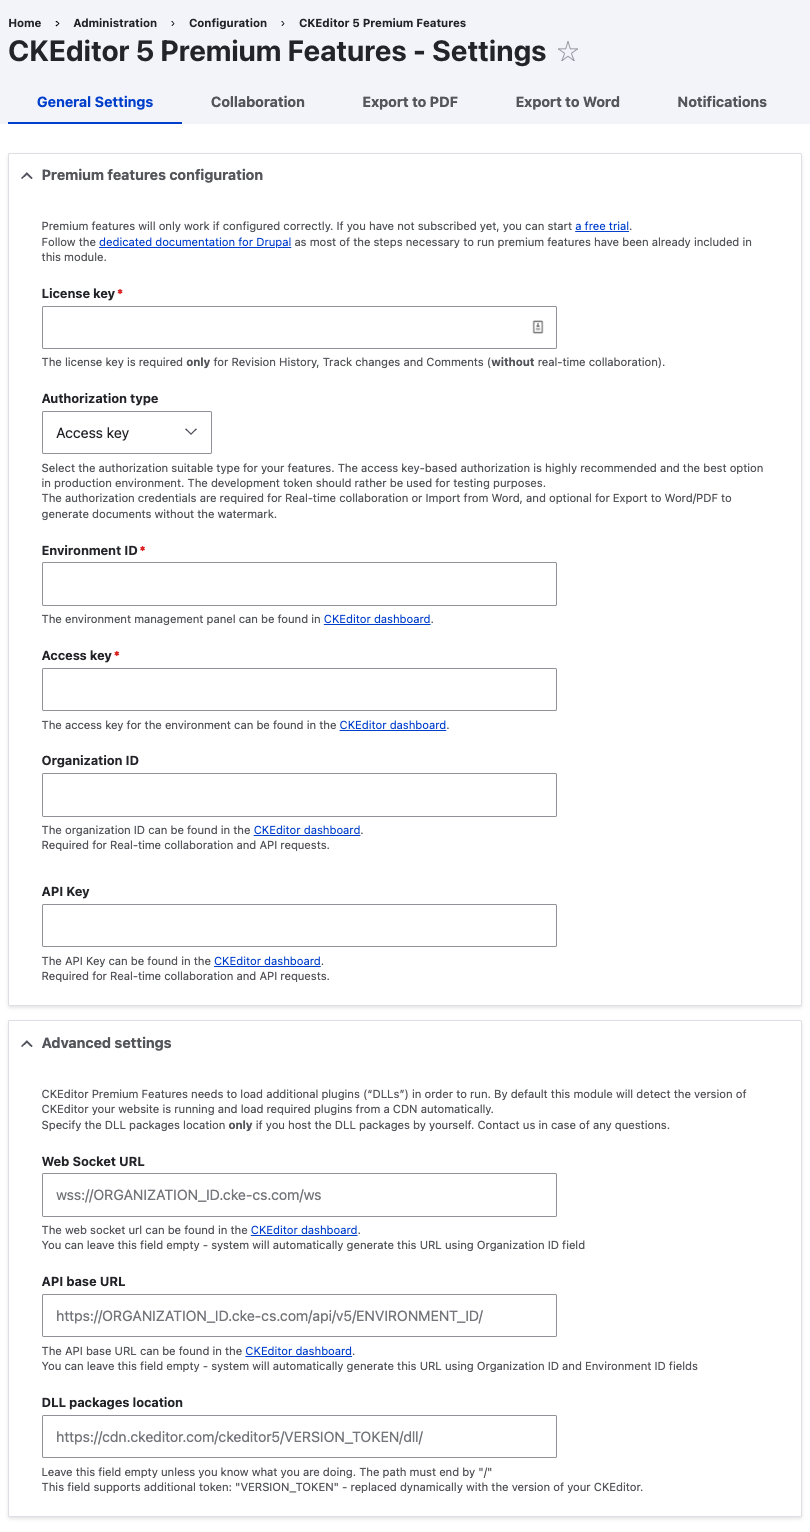Select the General Settings tab
Image resolution: width=810 pixels, height=1532 pixels.
(x=94, y=101)
